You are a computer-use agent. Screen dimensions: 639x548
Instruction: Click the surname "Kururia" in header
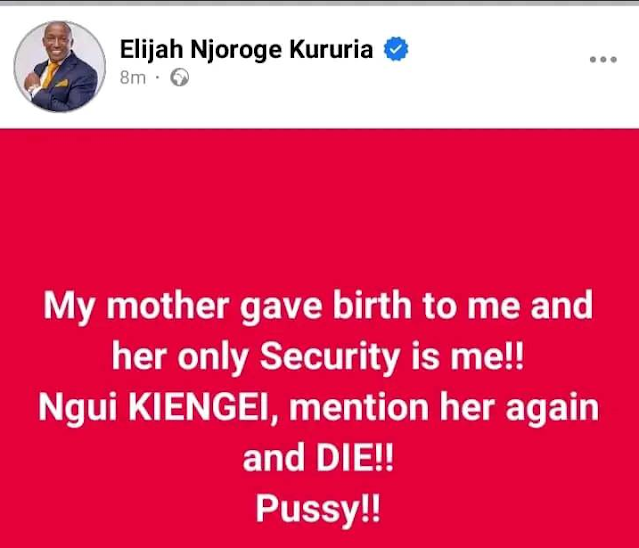click(x=331, y=49)
